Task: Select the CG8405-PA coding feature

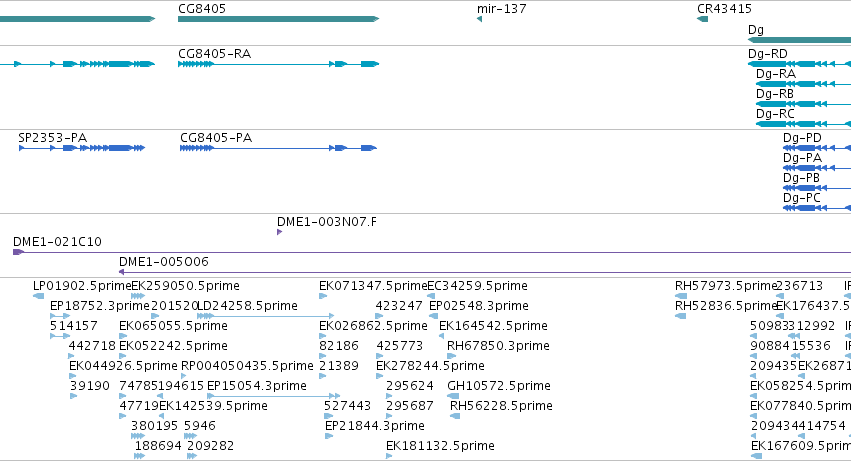Action: coord(278,148)
